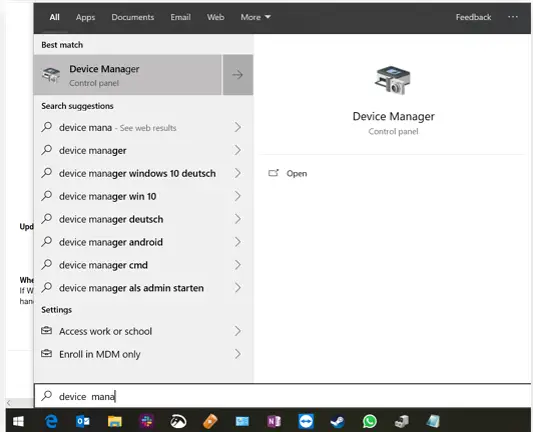Launch Microsoft Edge from taskbar

tap(51, 421)
